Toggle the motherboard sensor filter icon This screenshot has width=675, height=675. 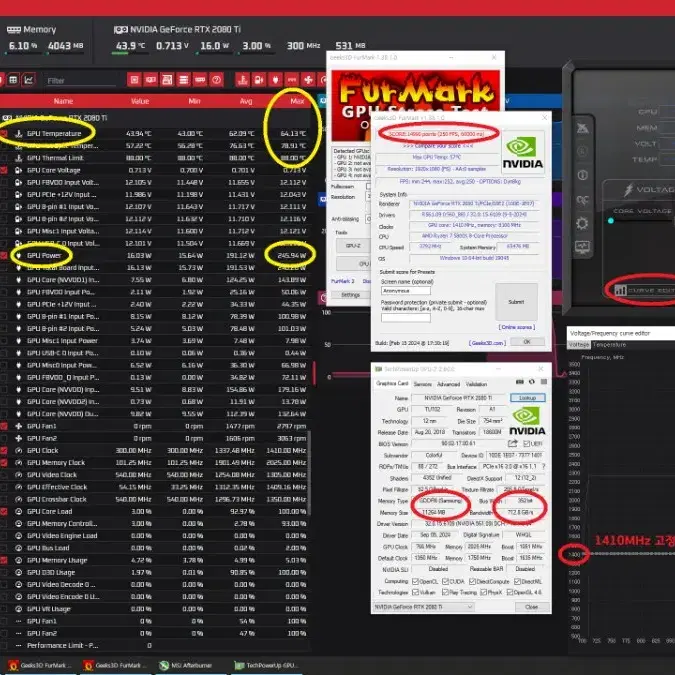click(167, 80)
